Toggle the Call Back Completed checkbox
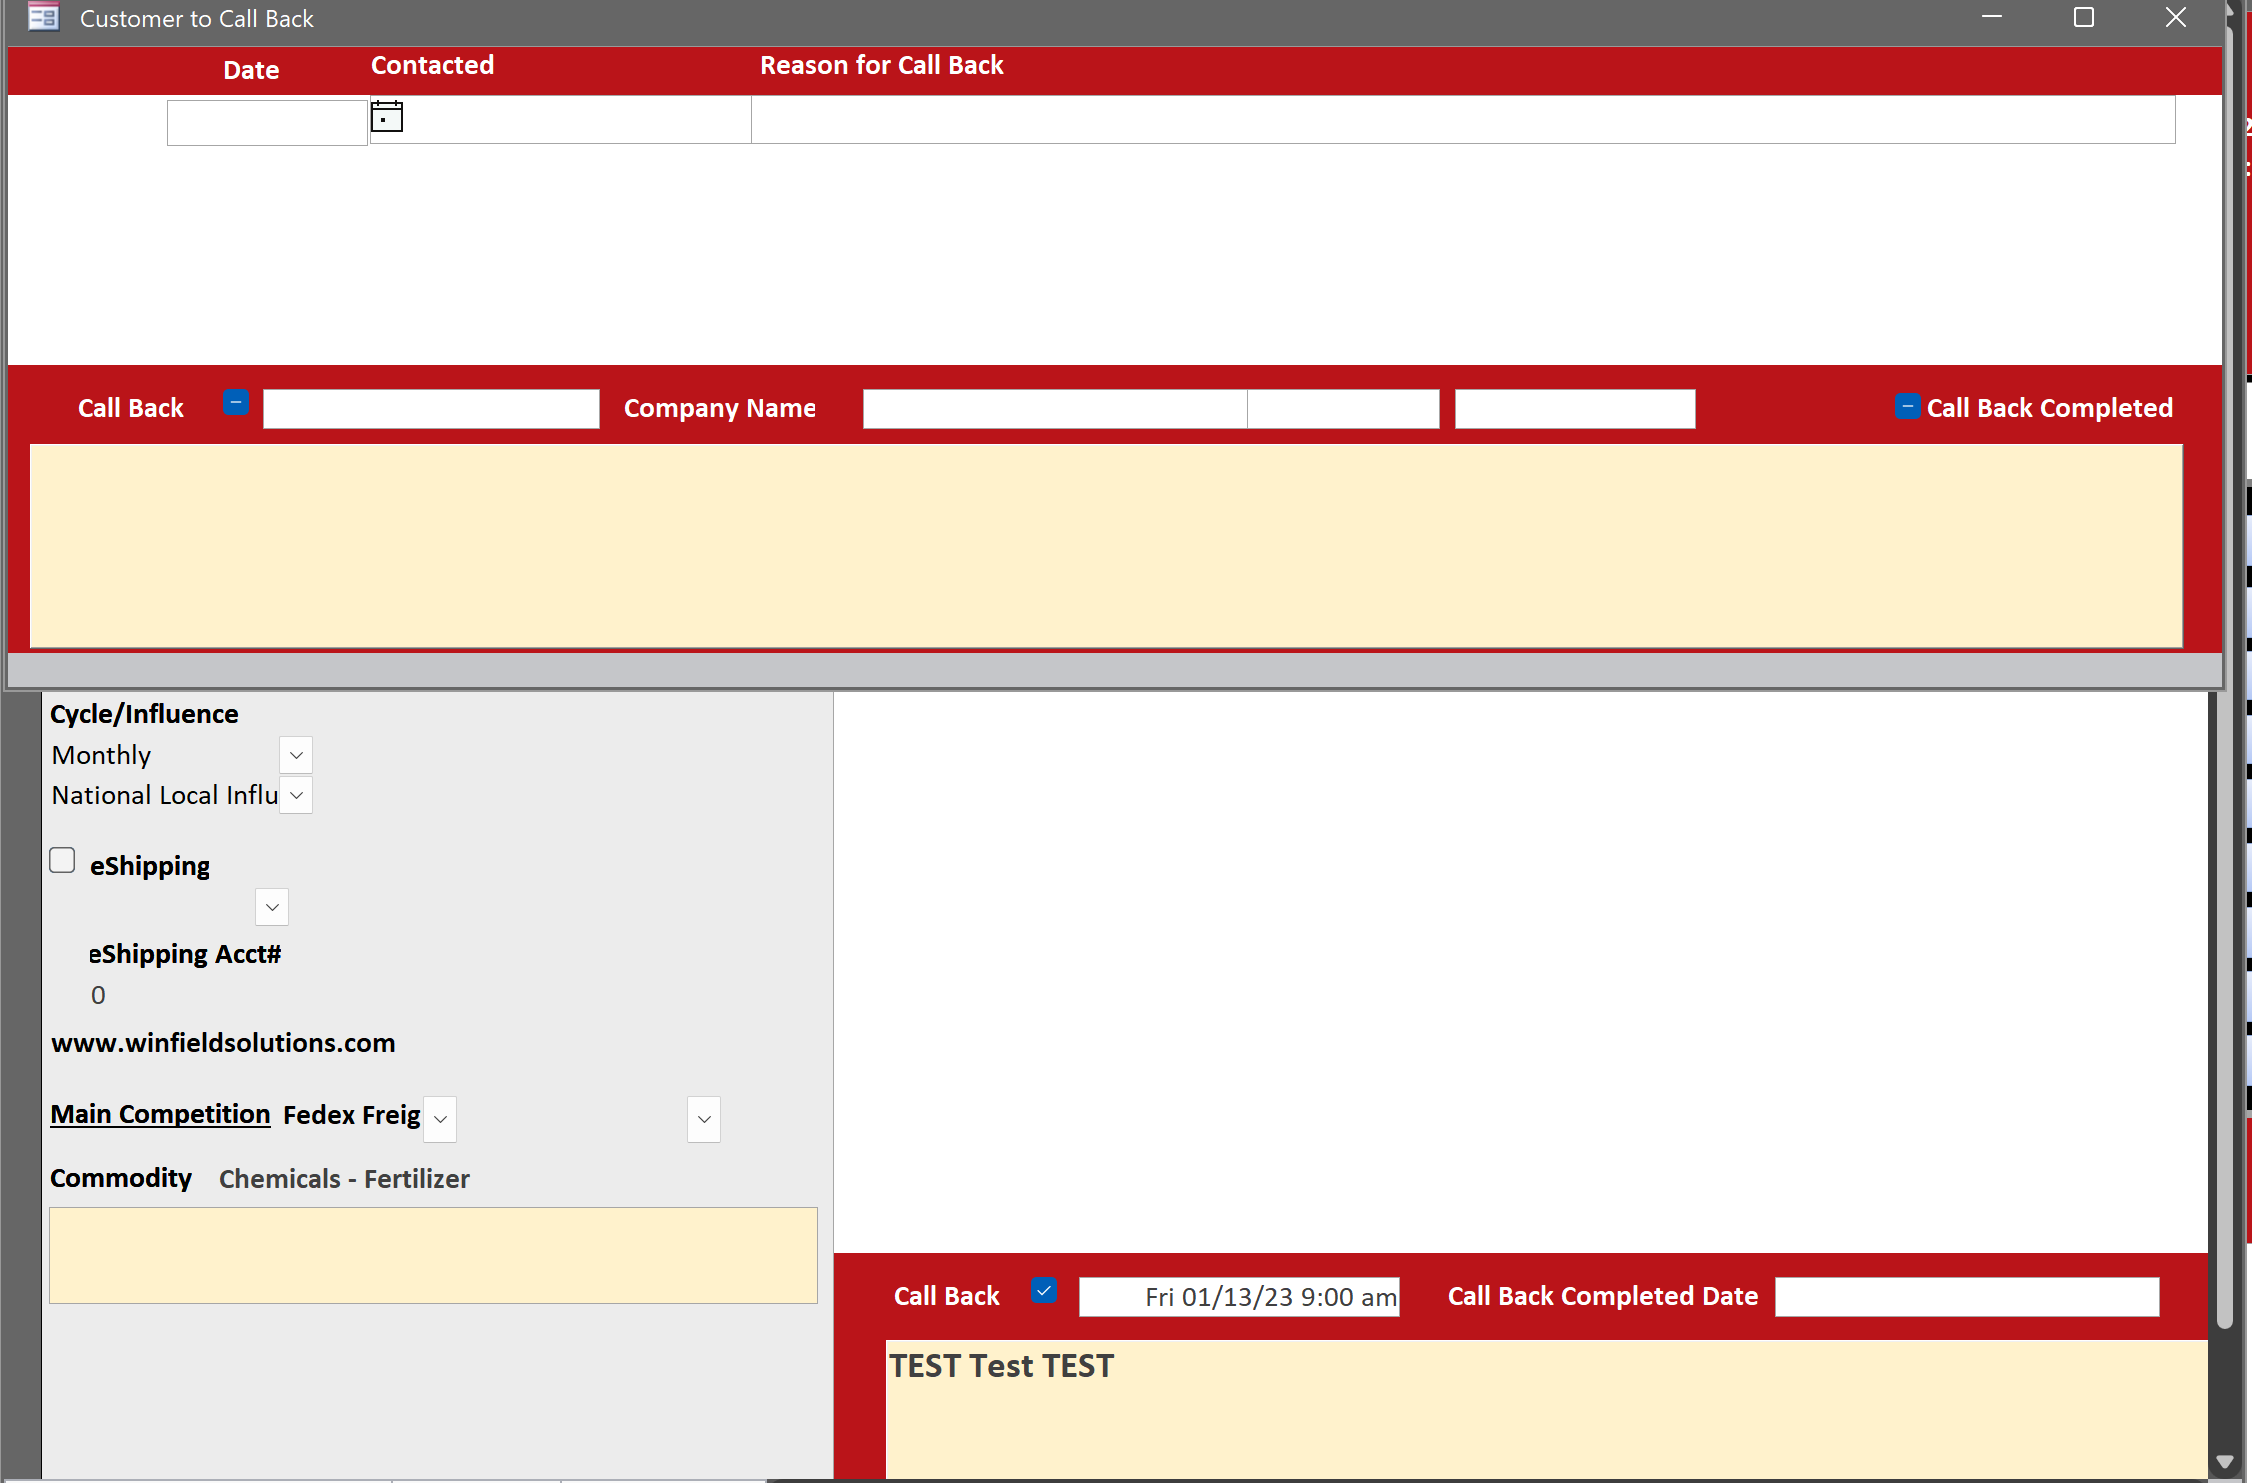 click(1906, 406)
